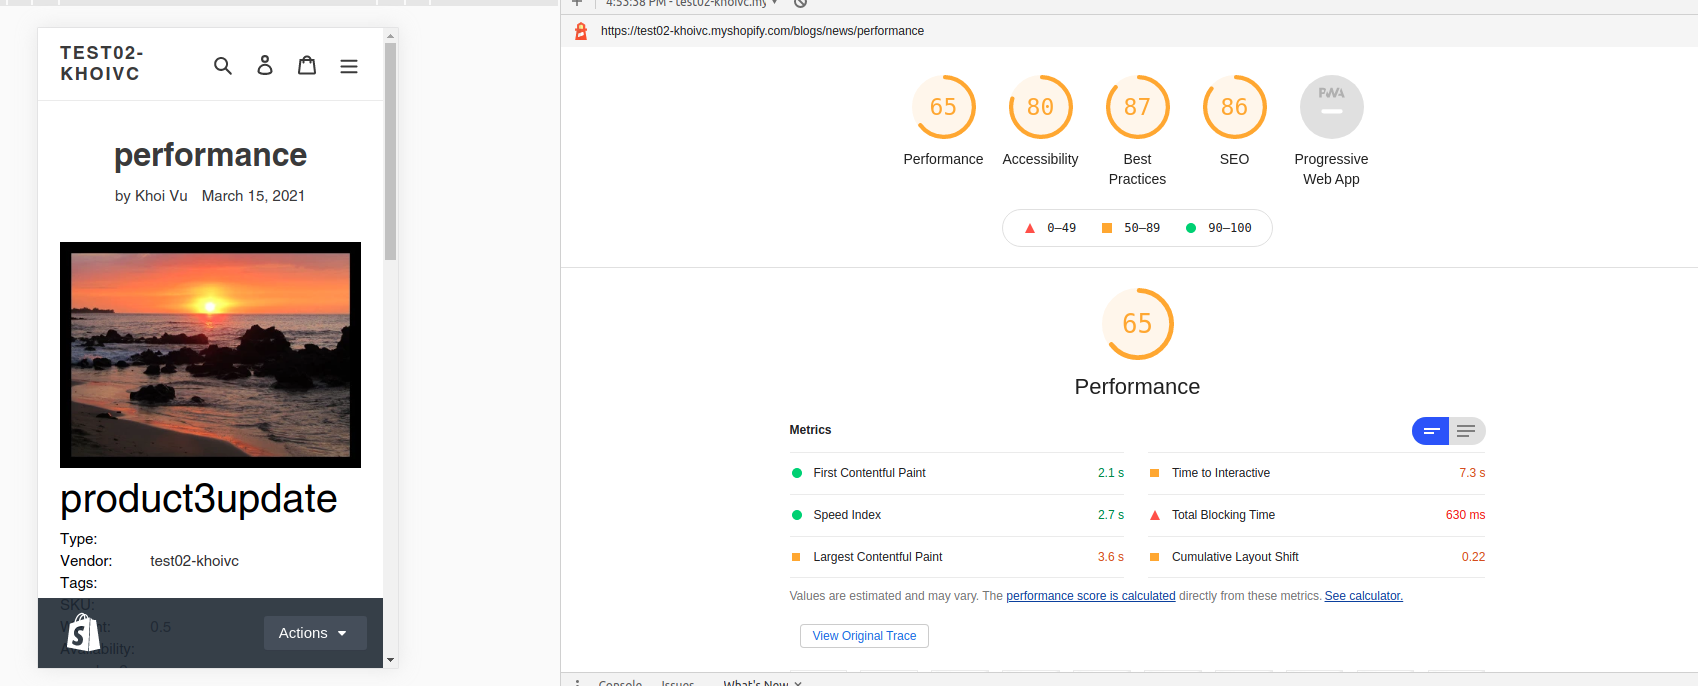1698x686 pixels.
Task: Open the account login person icon
Action: coord(265,66)
